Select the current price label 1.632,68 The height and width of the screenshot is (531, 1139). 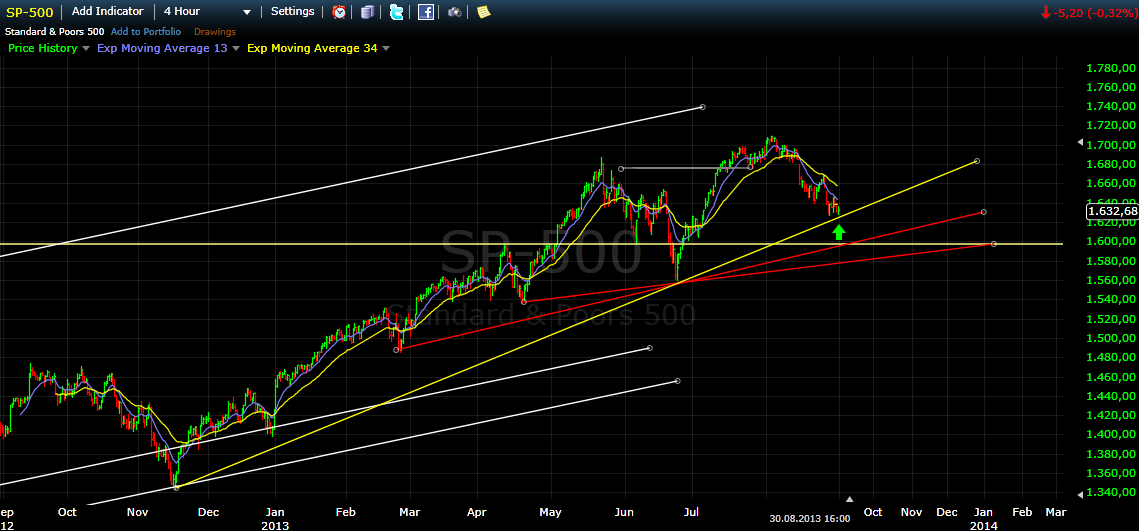tap(1110, 211)
